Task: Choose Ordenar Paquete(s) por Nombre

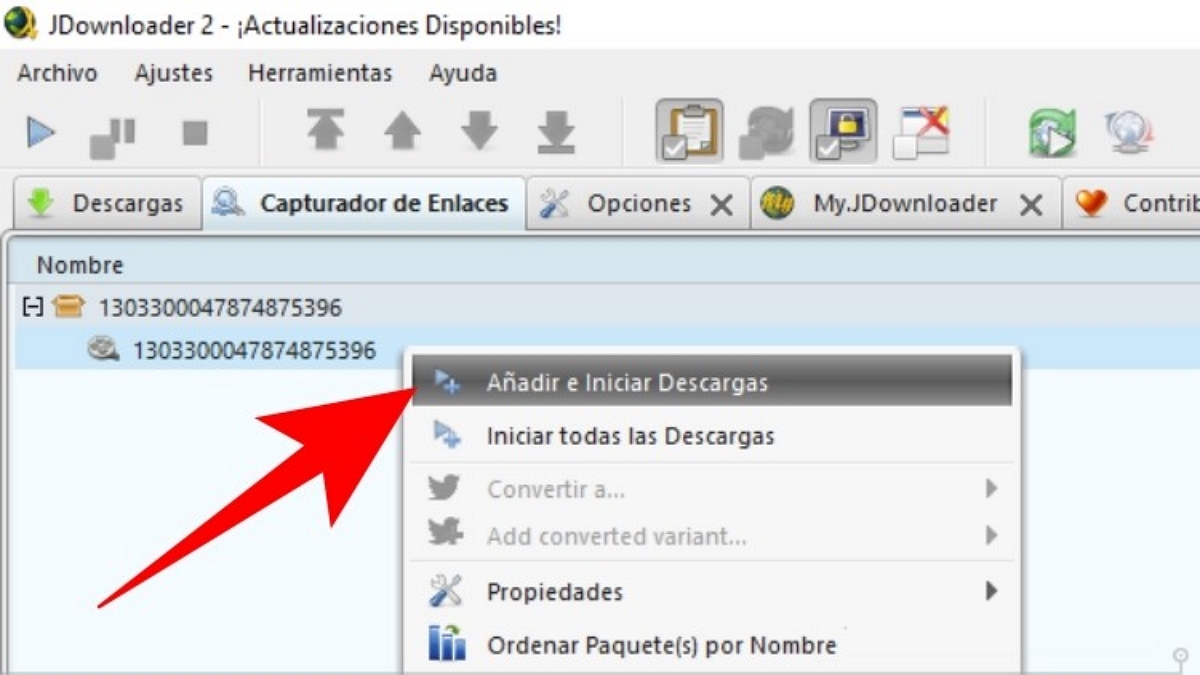Action: click(x=712, y=645)
